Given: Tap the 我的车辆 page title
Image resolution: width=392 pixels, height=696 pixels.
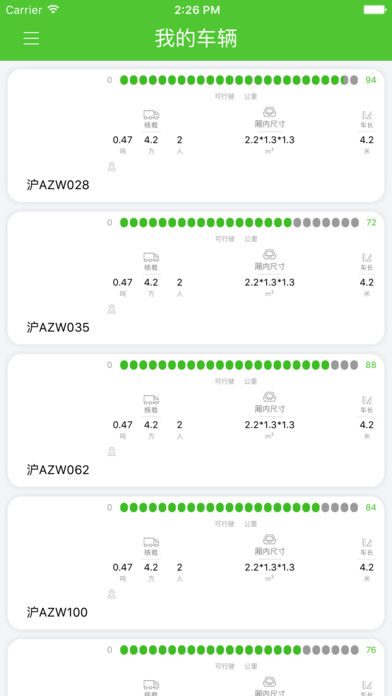Looking at the screenshot, I should pyautogui.click(x=196, y=38).
